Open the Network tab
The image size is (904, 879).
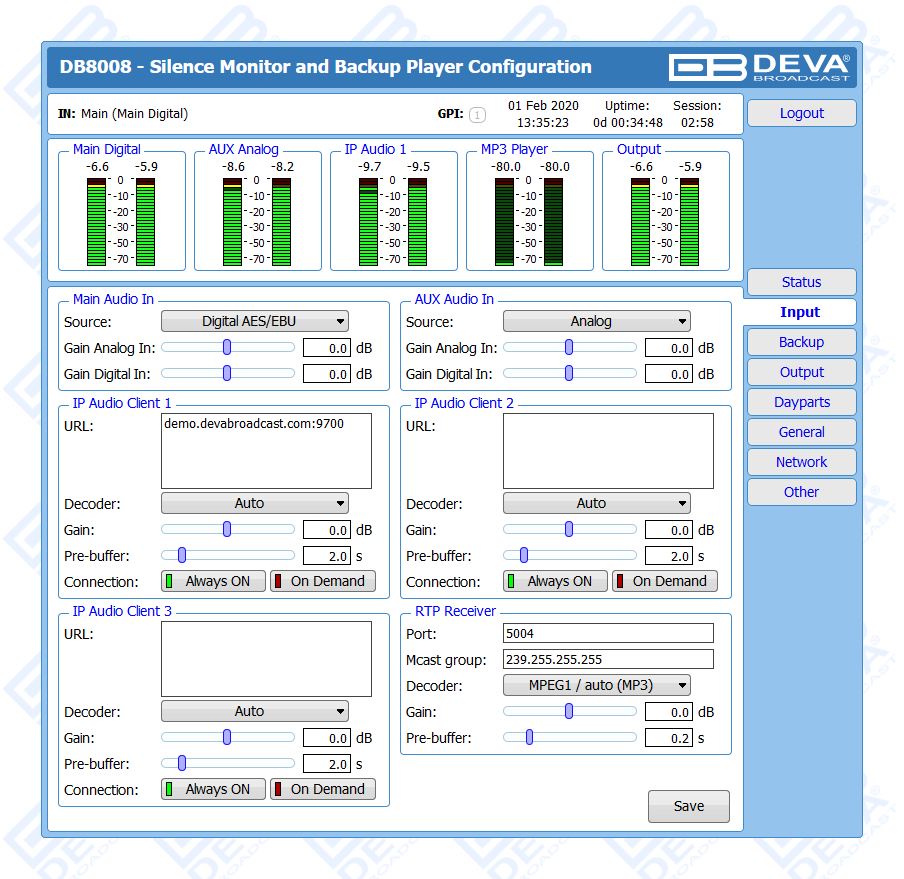[x=801, y=462]
